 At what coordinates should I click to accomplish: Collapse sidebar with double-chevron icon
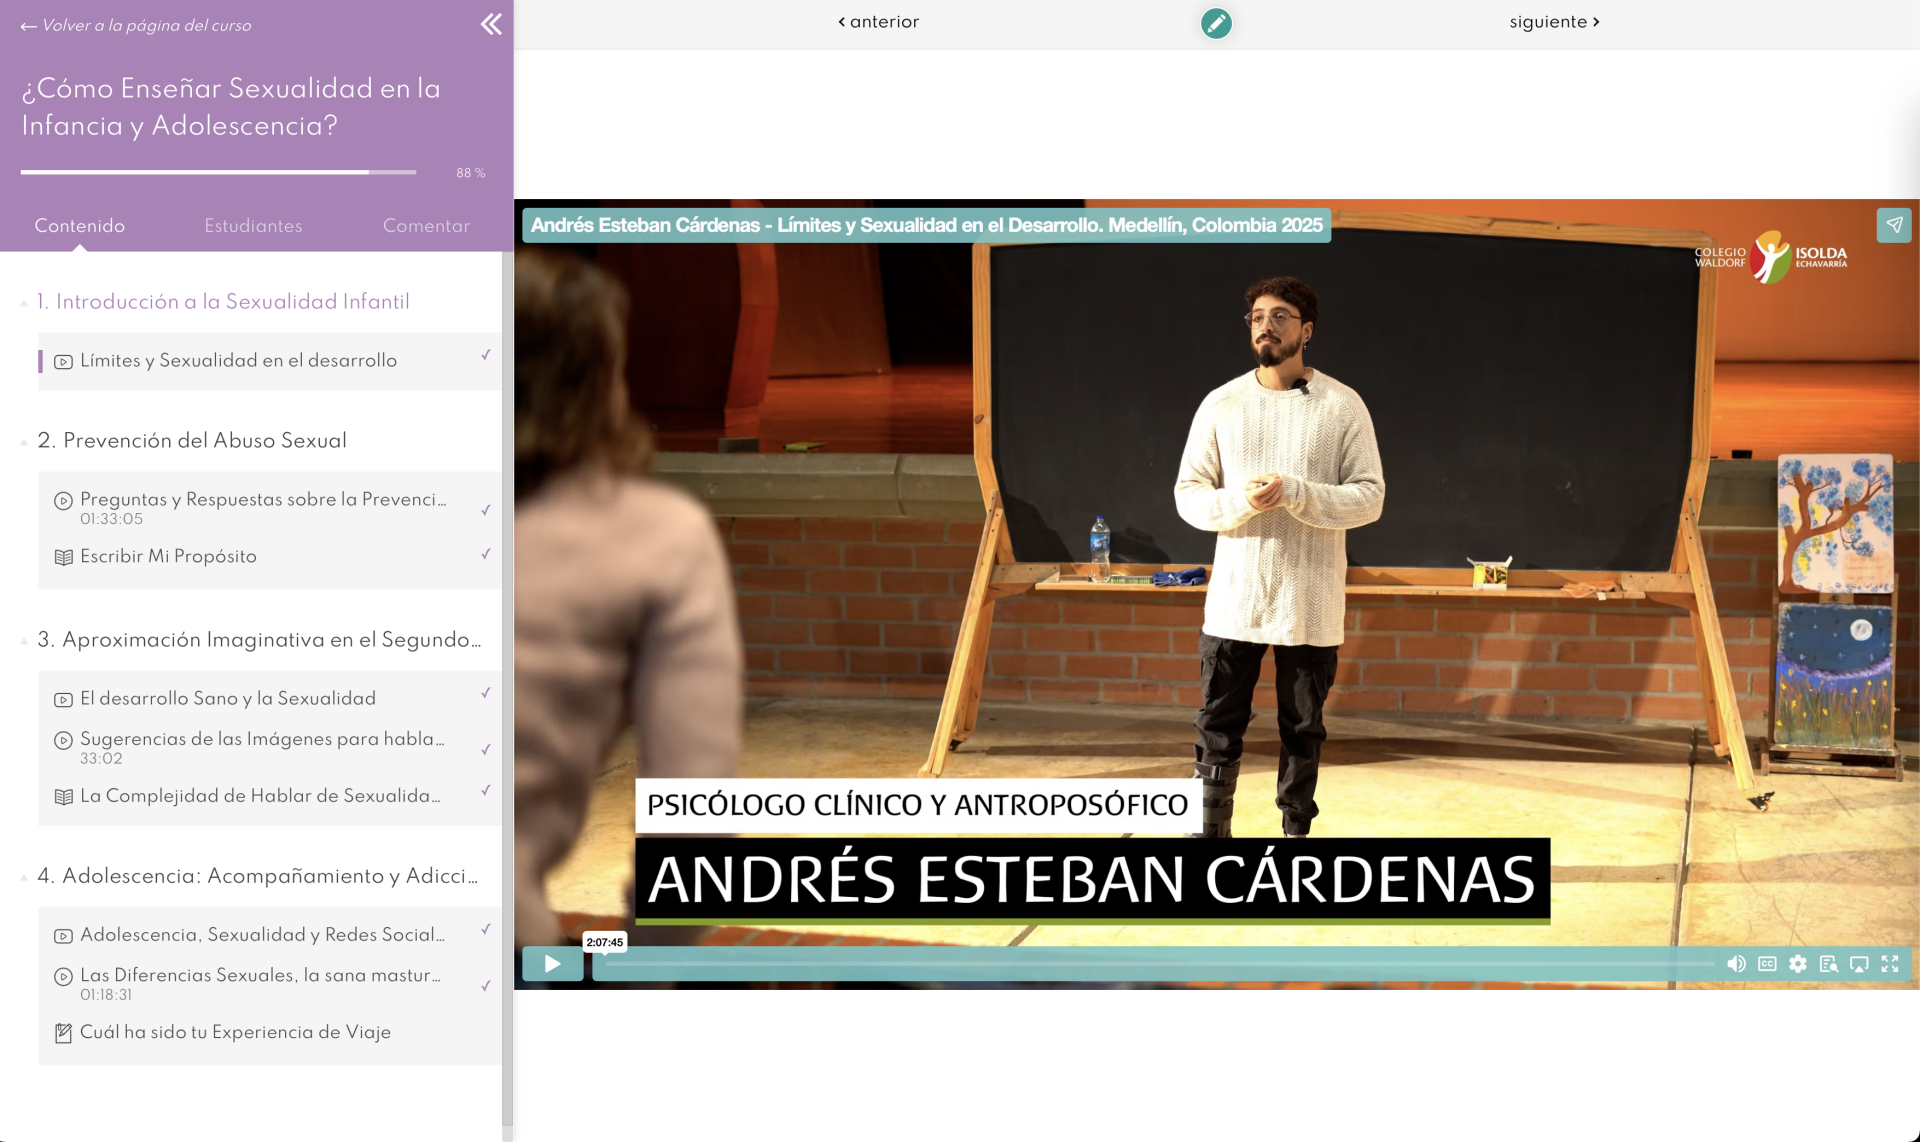coord(491,24)
